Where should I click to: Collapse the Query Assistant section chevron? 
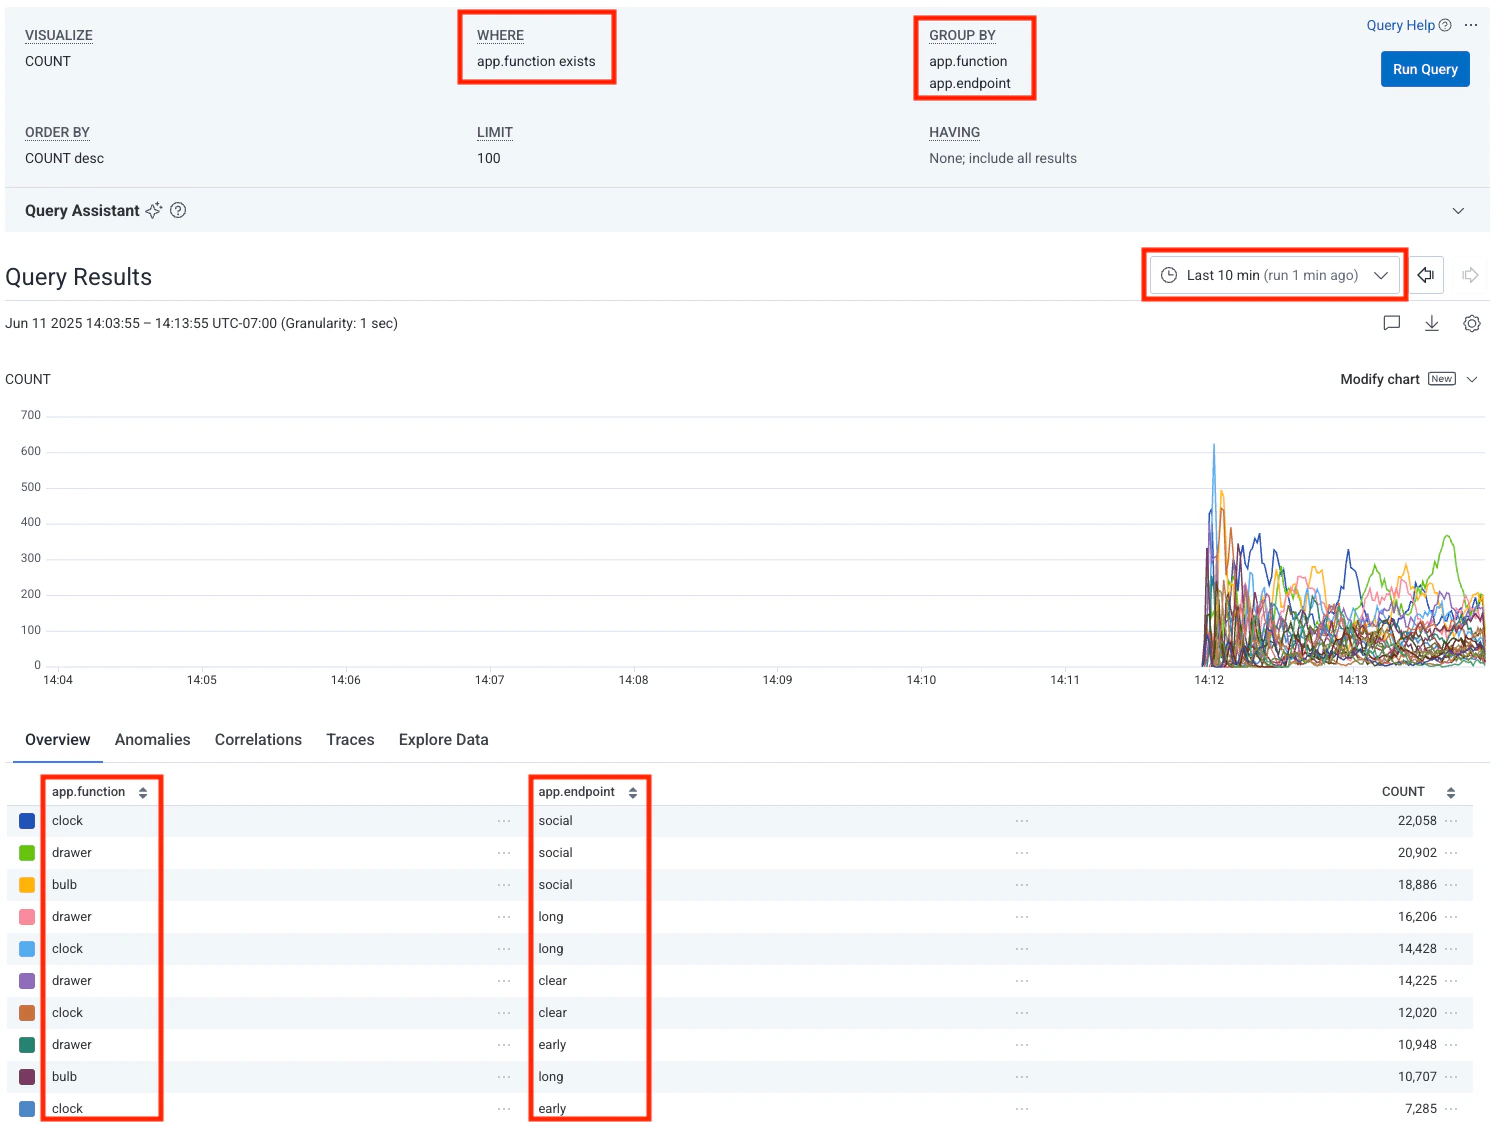click(x=1458, y=210)
